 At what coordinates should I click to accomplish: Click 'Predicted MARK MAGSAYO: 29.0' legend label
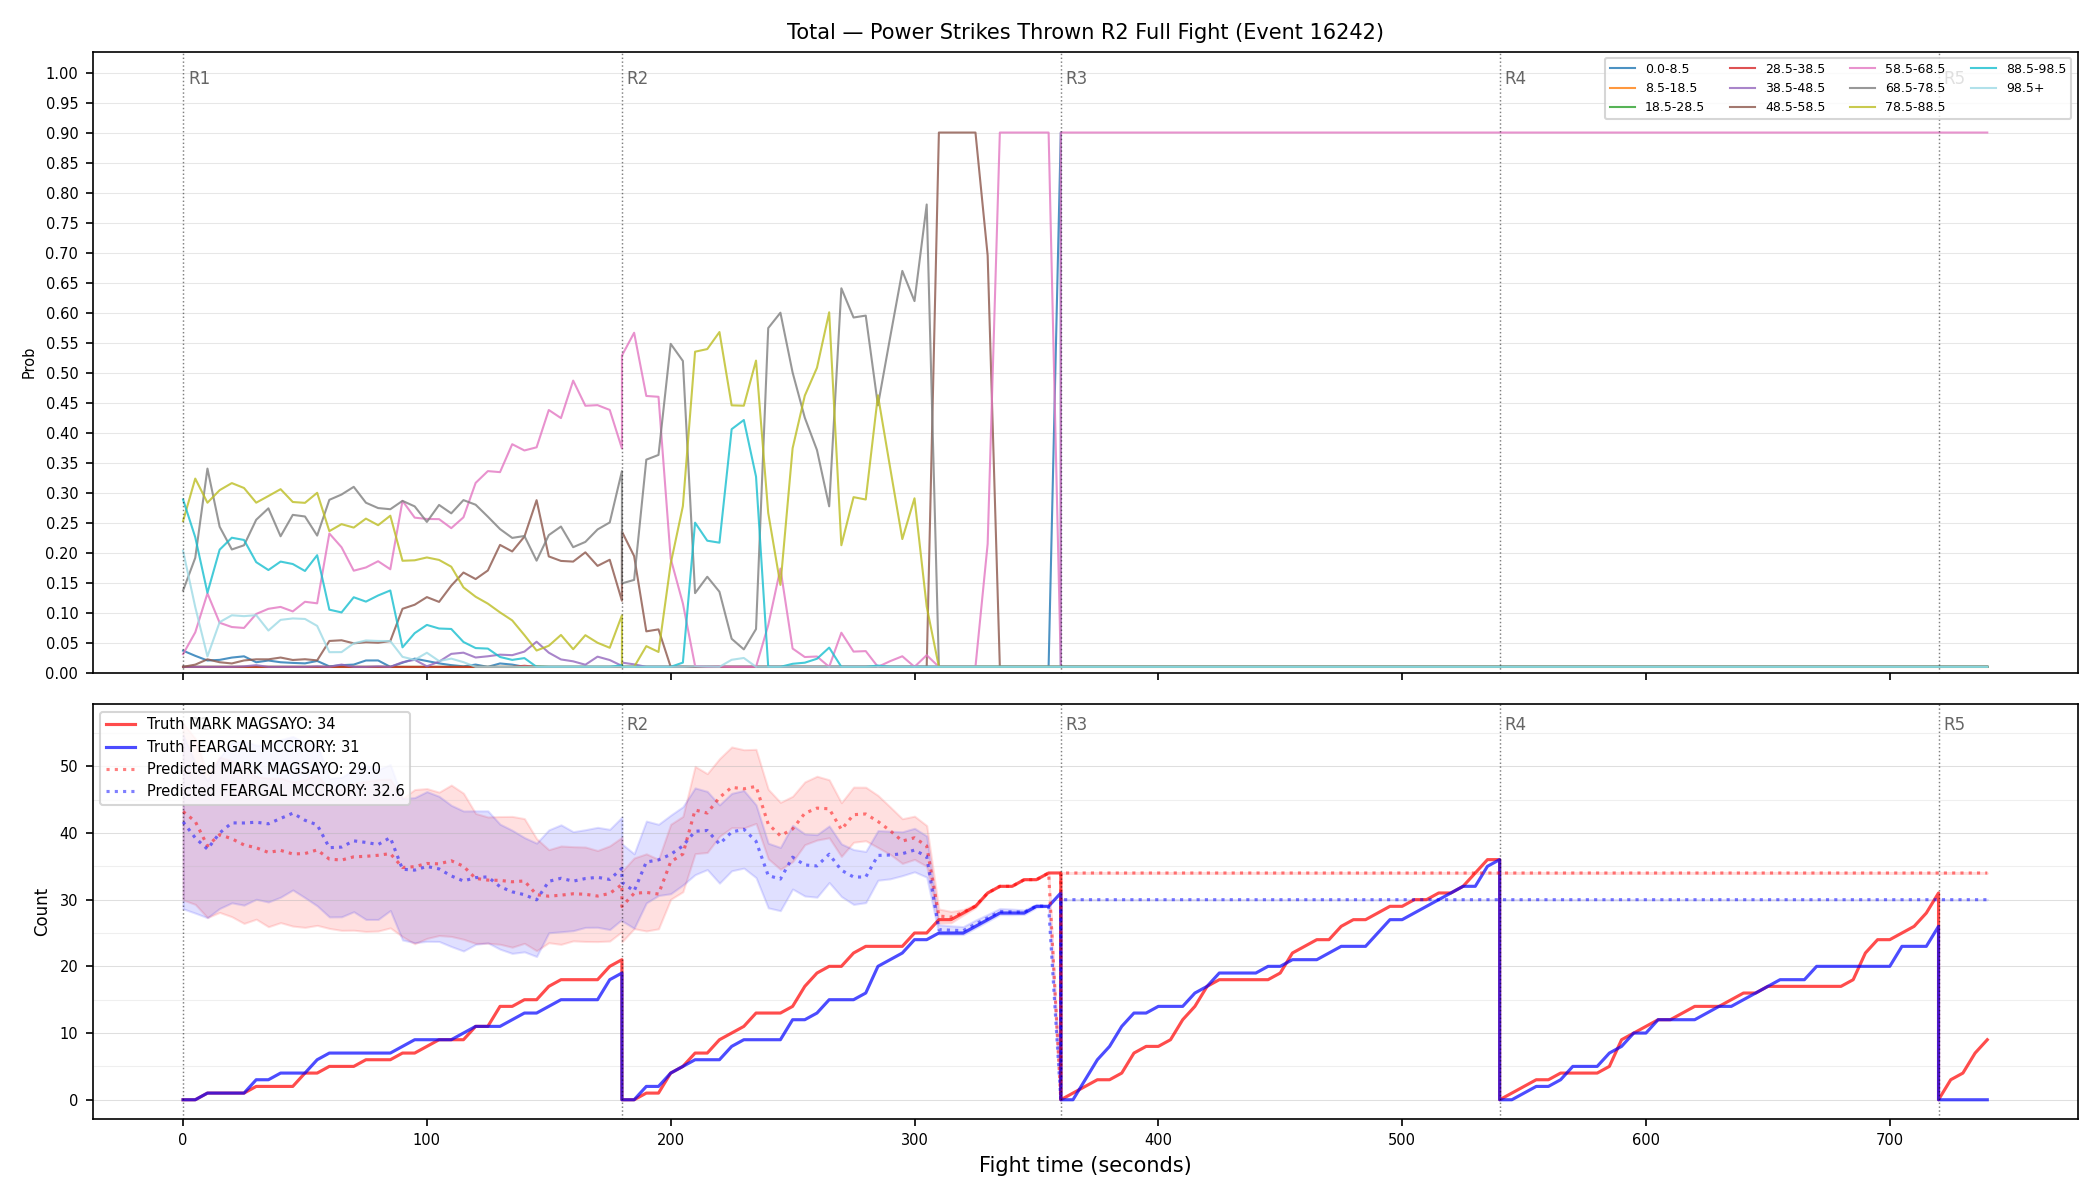[264, 769]
